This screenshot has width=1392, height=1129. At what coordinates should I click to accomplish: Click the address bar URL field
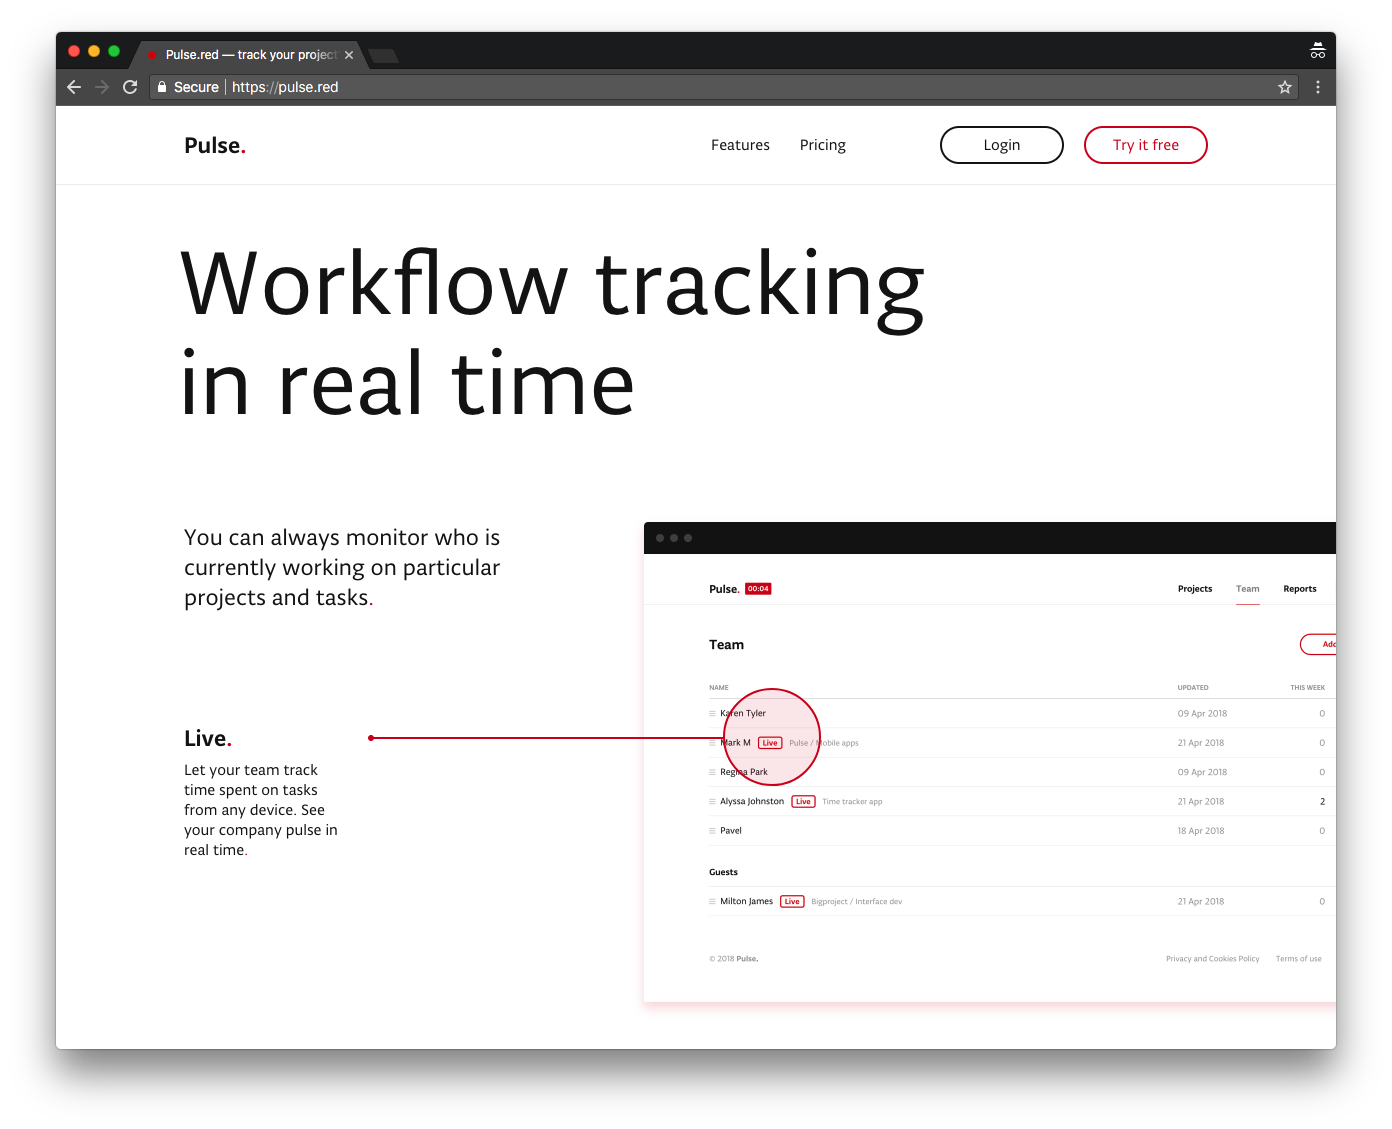pos(700,87)
